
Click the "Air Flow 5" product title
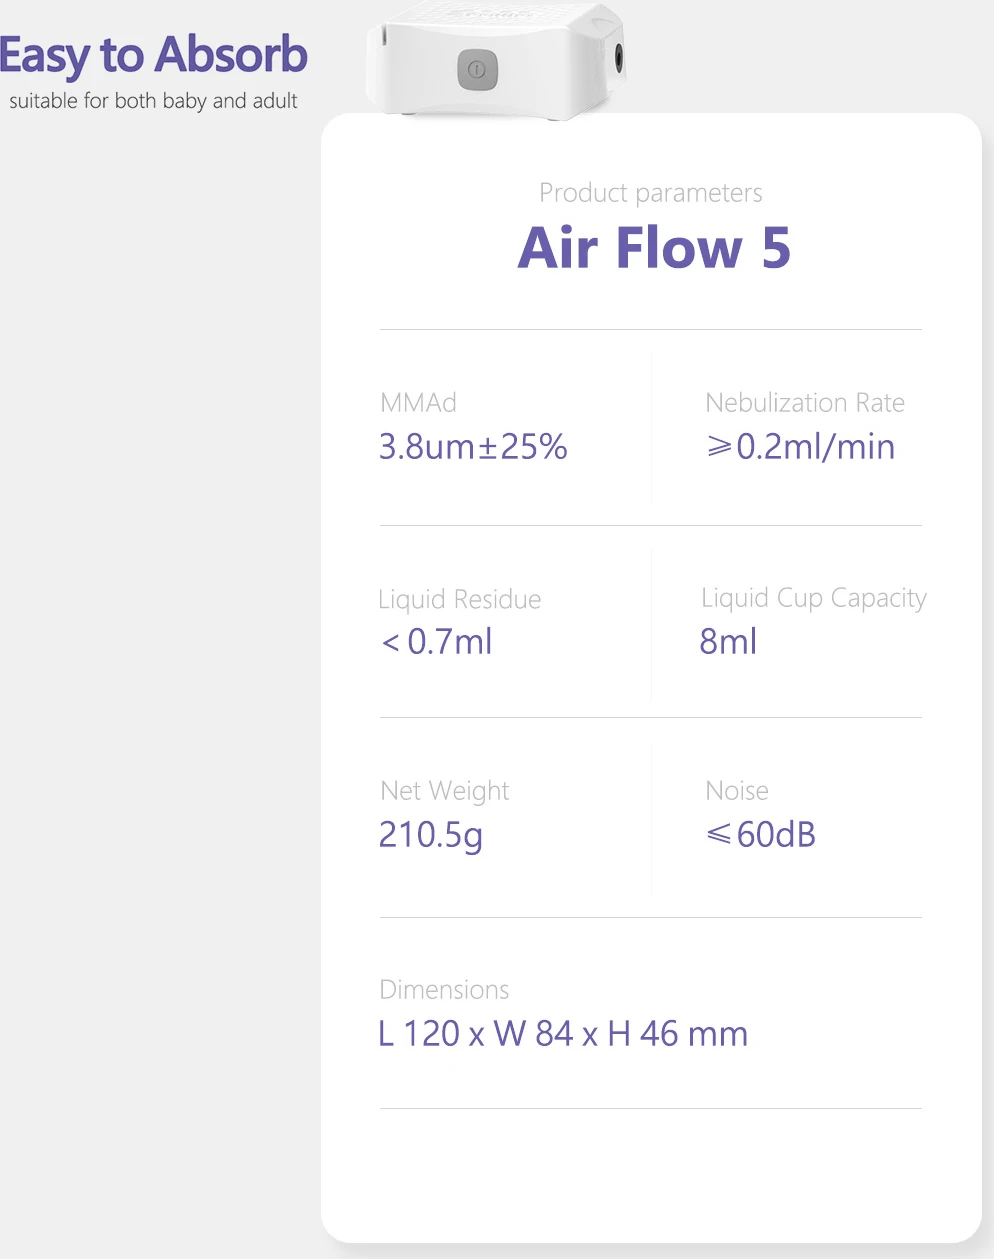654,248
